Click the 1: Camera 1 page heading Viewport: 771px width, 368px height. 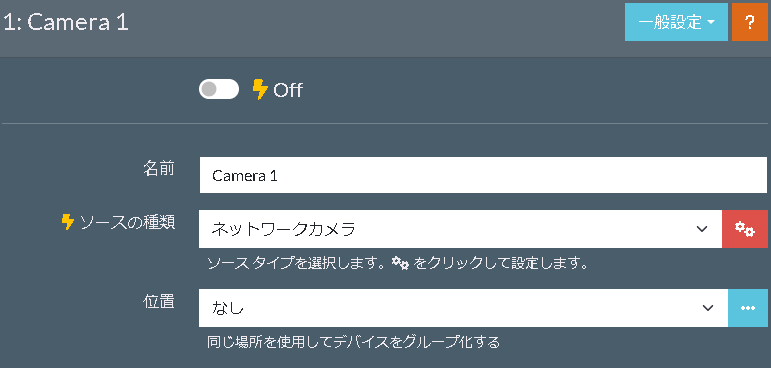click(x=66, y=23)
